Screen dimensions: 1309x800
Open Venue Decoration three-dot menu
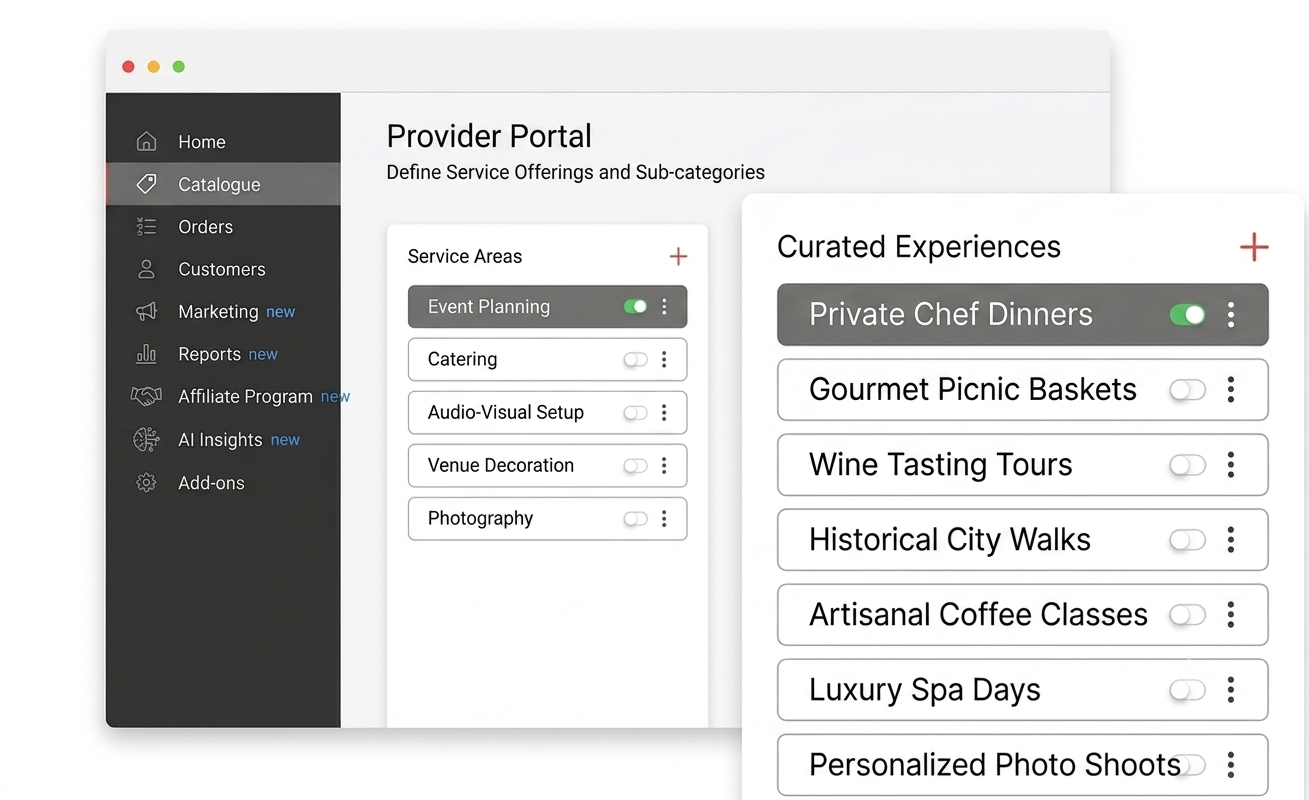coord(664,466)
